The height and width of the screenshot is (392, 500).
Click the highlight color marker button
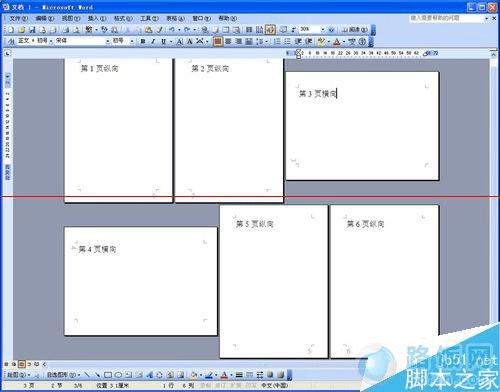point(320,41)
